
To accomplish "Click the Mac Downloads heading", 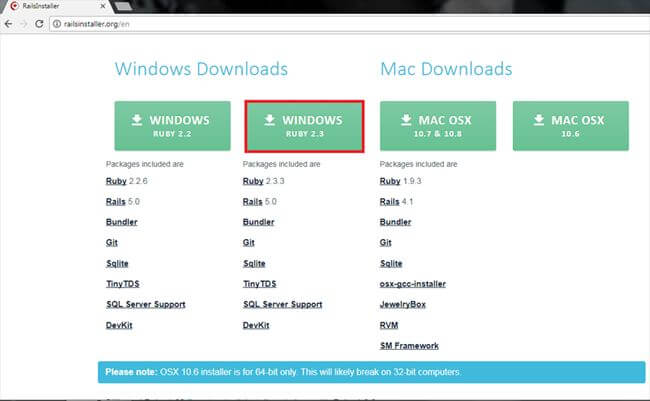I will coord(446,69).
